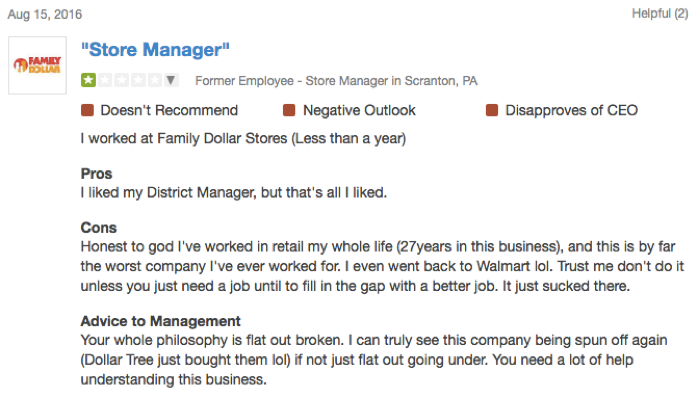Click the third empty rating star

[122, 80]
